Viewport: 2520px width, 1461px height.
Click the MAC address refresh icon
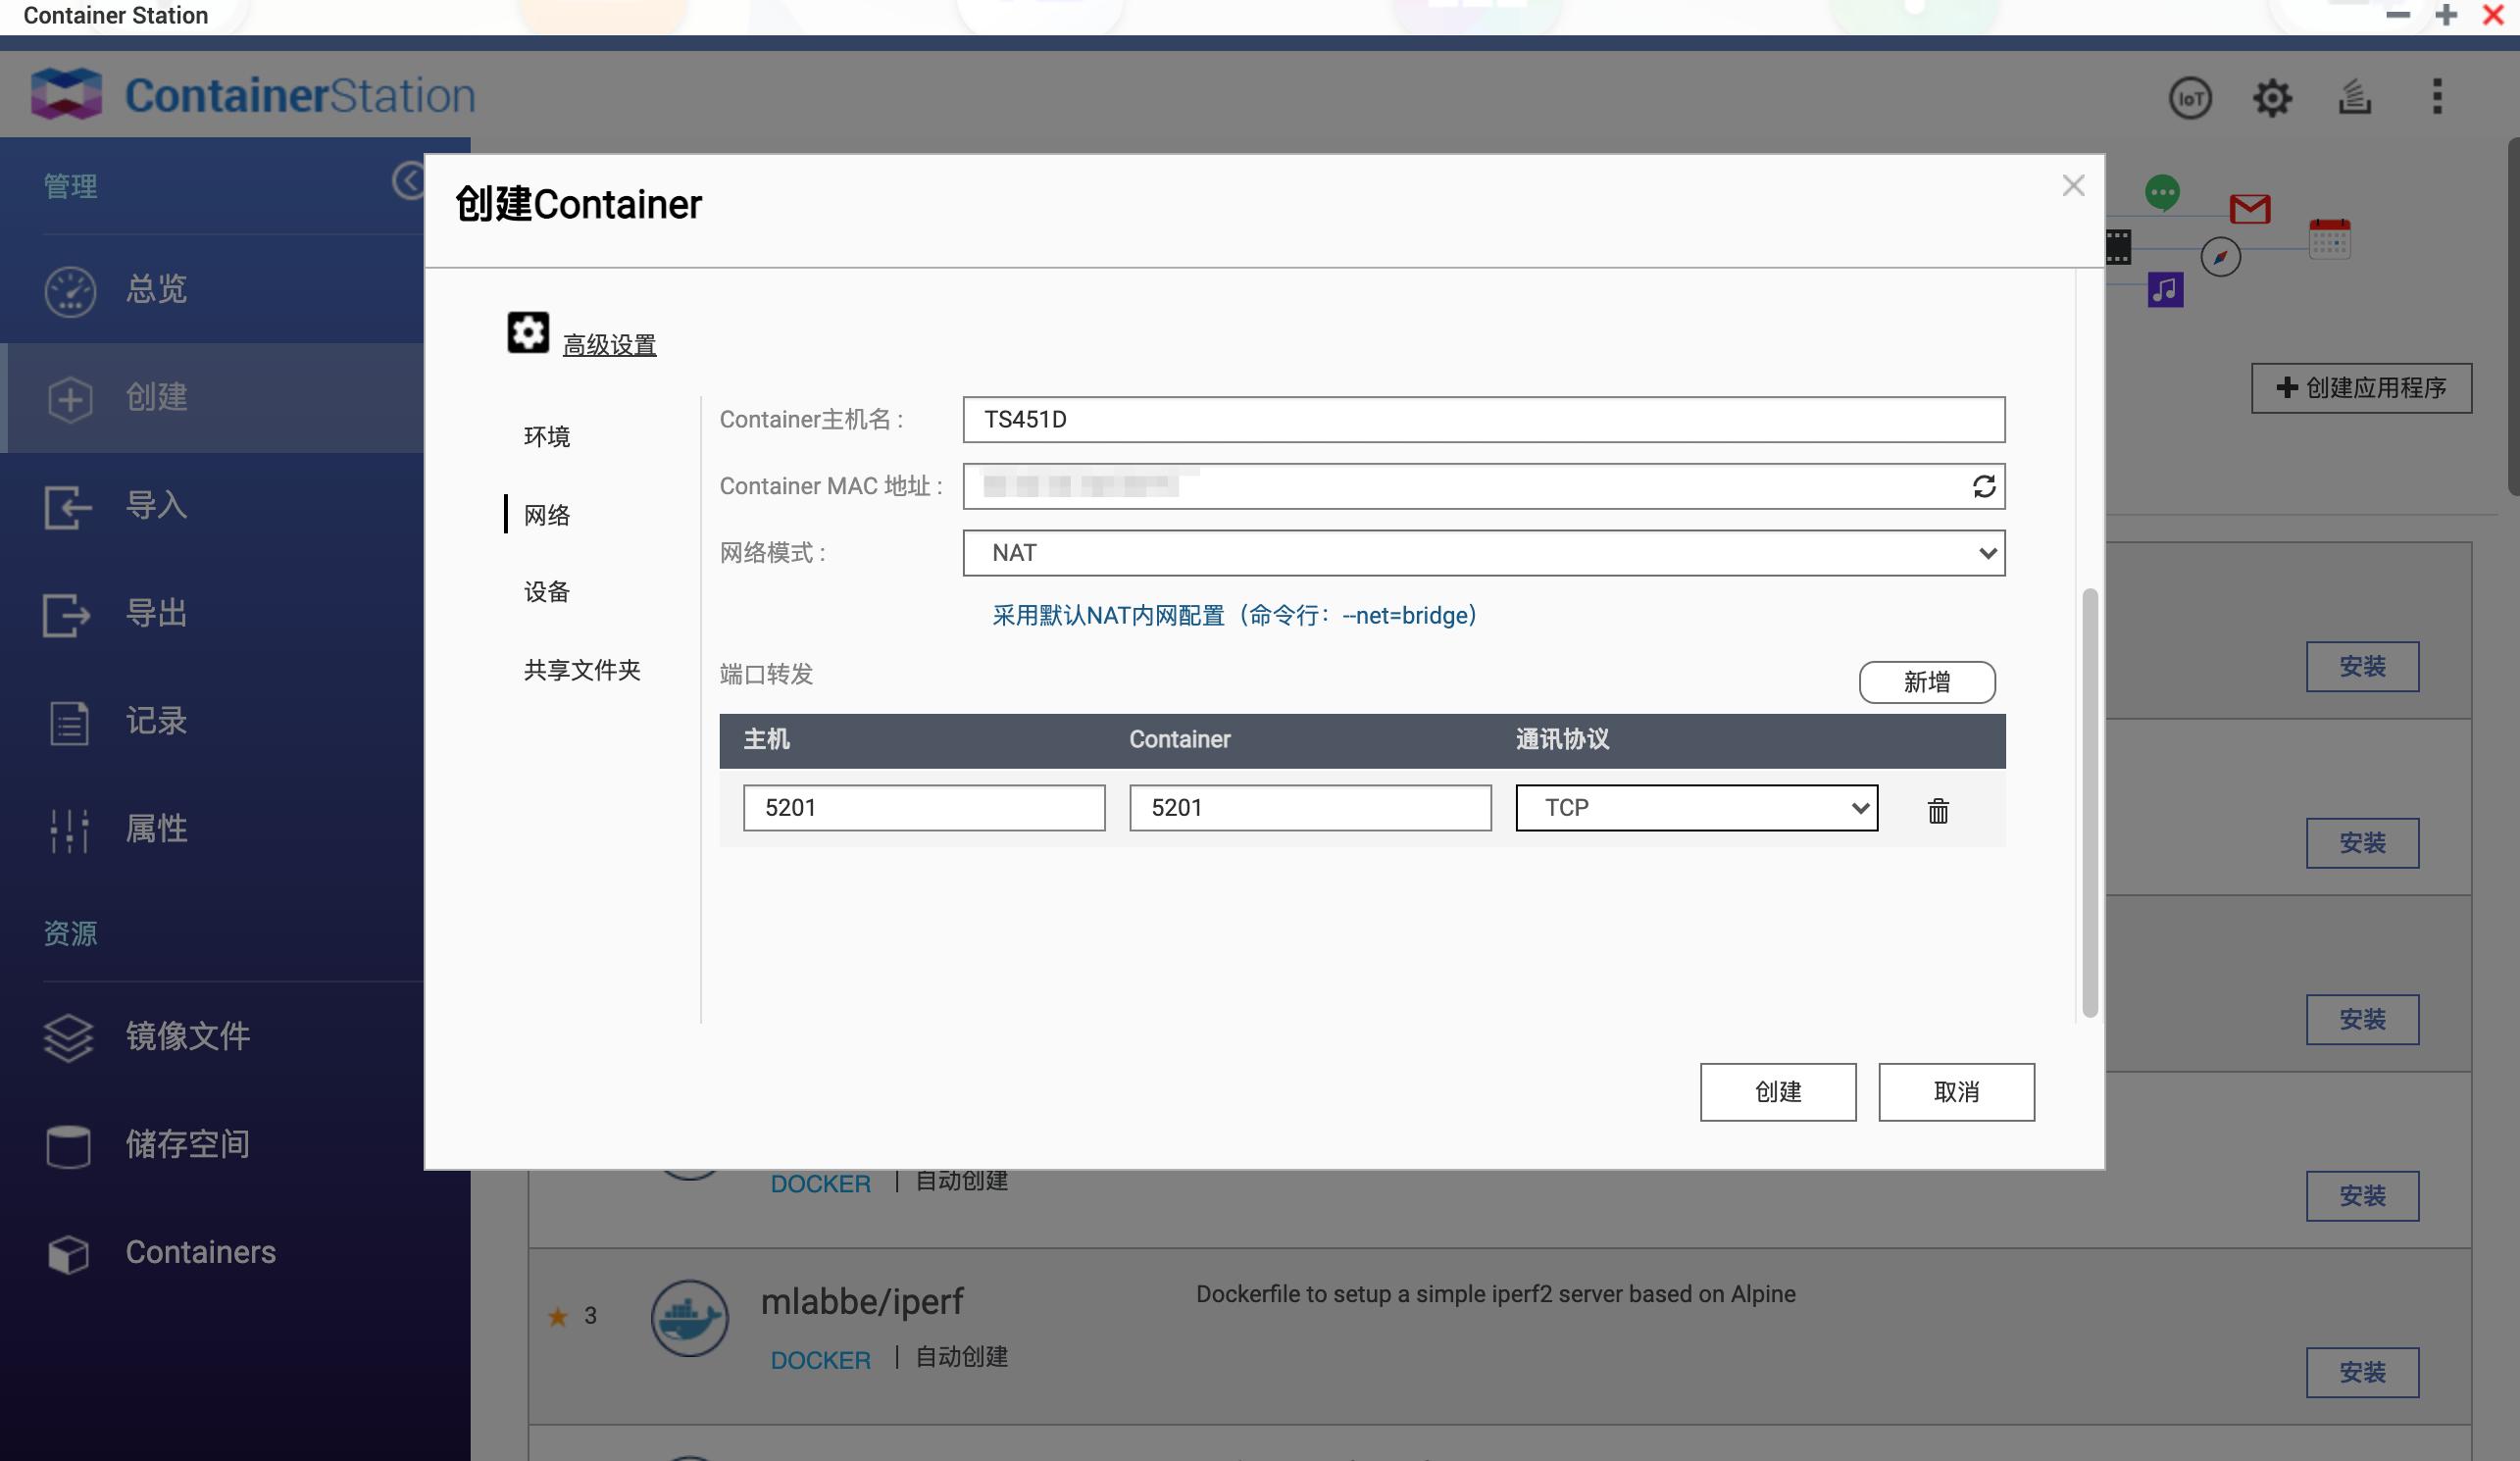pos(1984,486)
